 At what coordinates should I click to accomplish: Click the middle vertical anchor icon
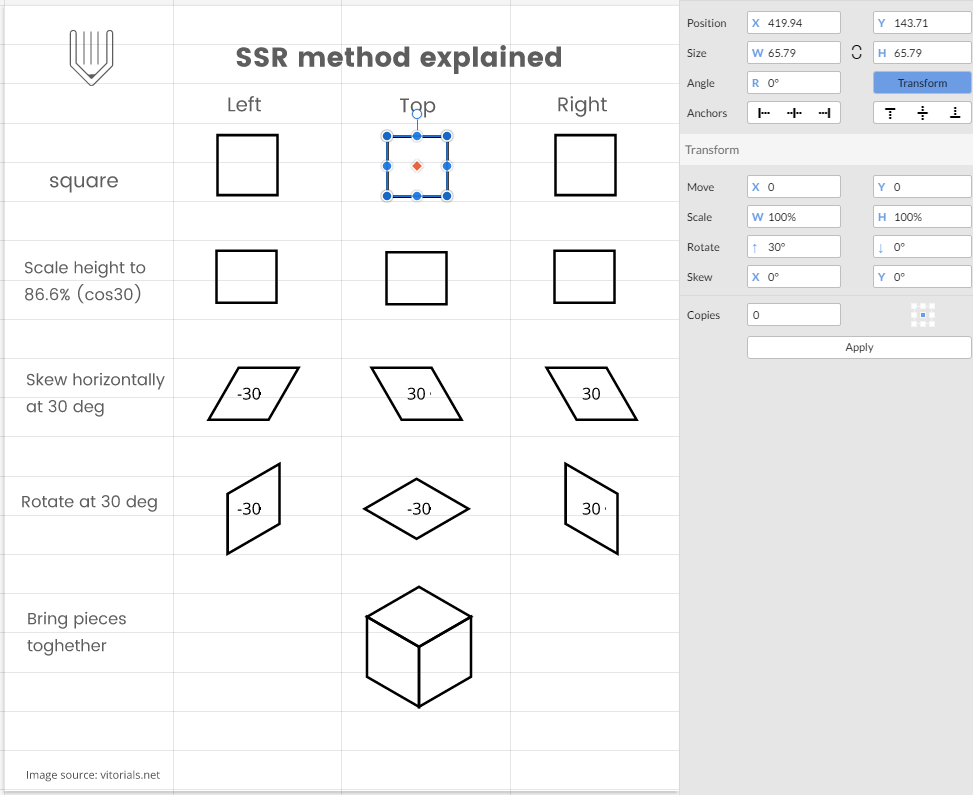923,113
